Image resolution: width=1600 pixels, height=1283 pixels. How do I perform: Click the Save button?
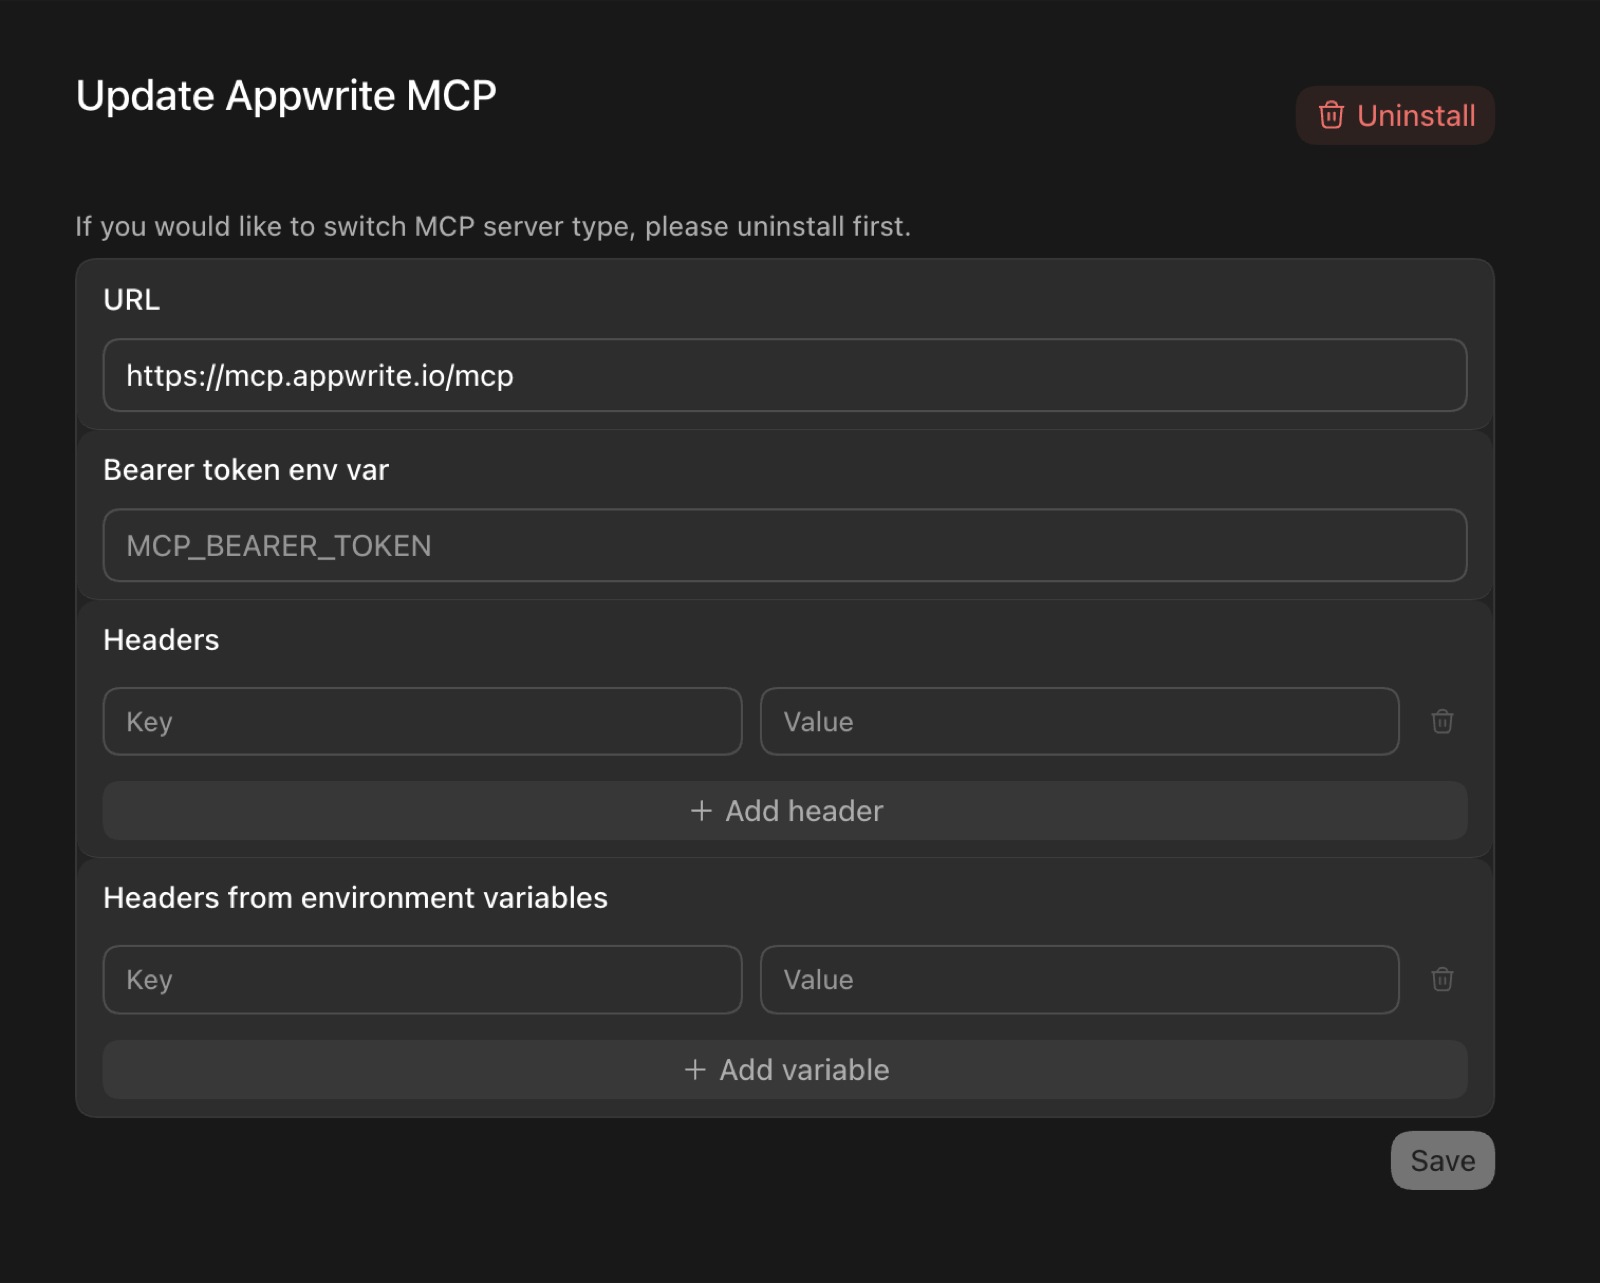point(1442,1160)
